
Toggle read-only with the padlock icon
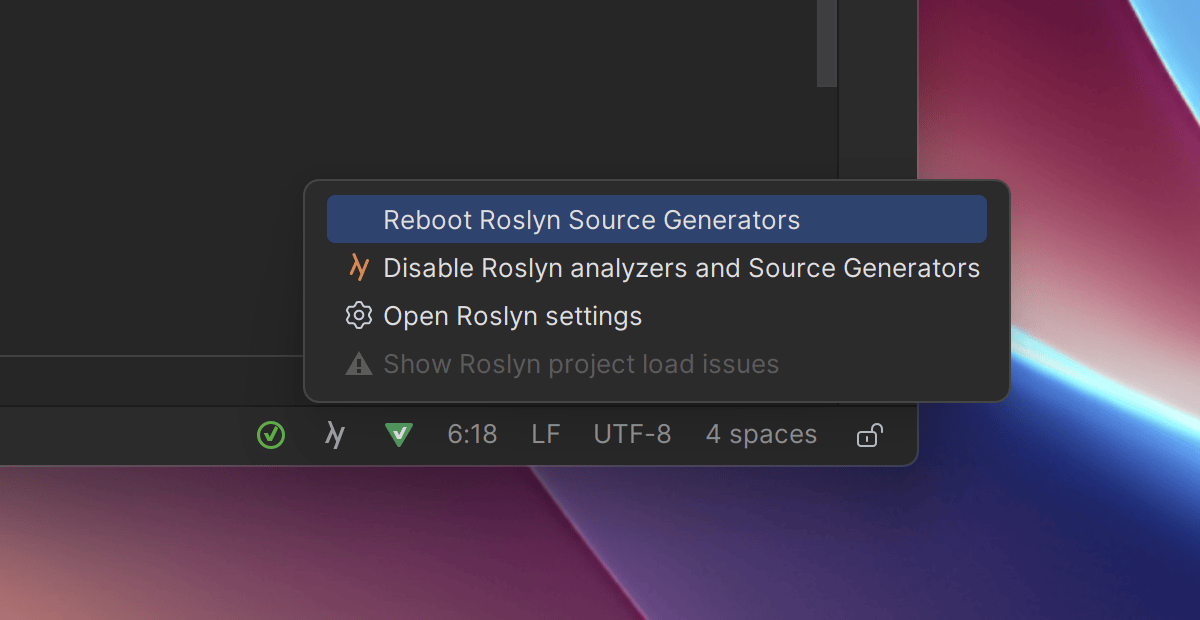coord(869,435)
